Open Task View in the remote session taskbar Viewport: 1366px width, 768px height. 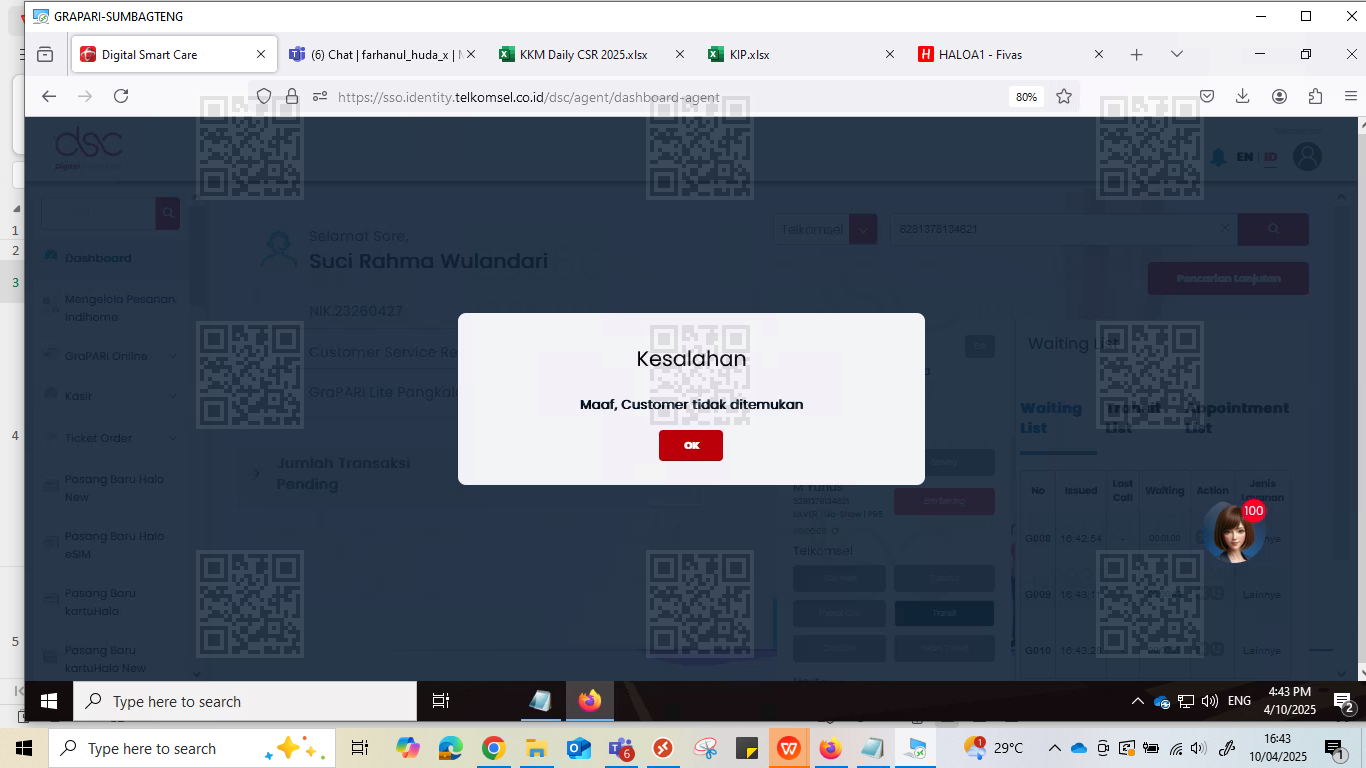pyautogui.click(x=440, y=701)
